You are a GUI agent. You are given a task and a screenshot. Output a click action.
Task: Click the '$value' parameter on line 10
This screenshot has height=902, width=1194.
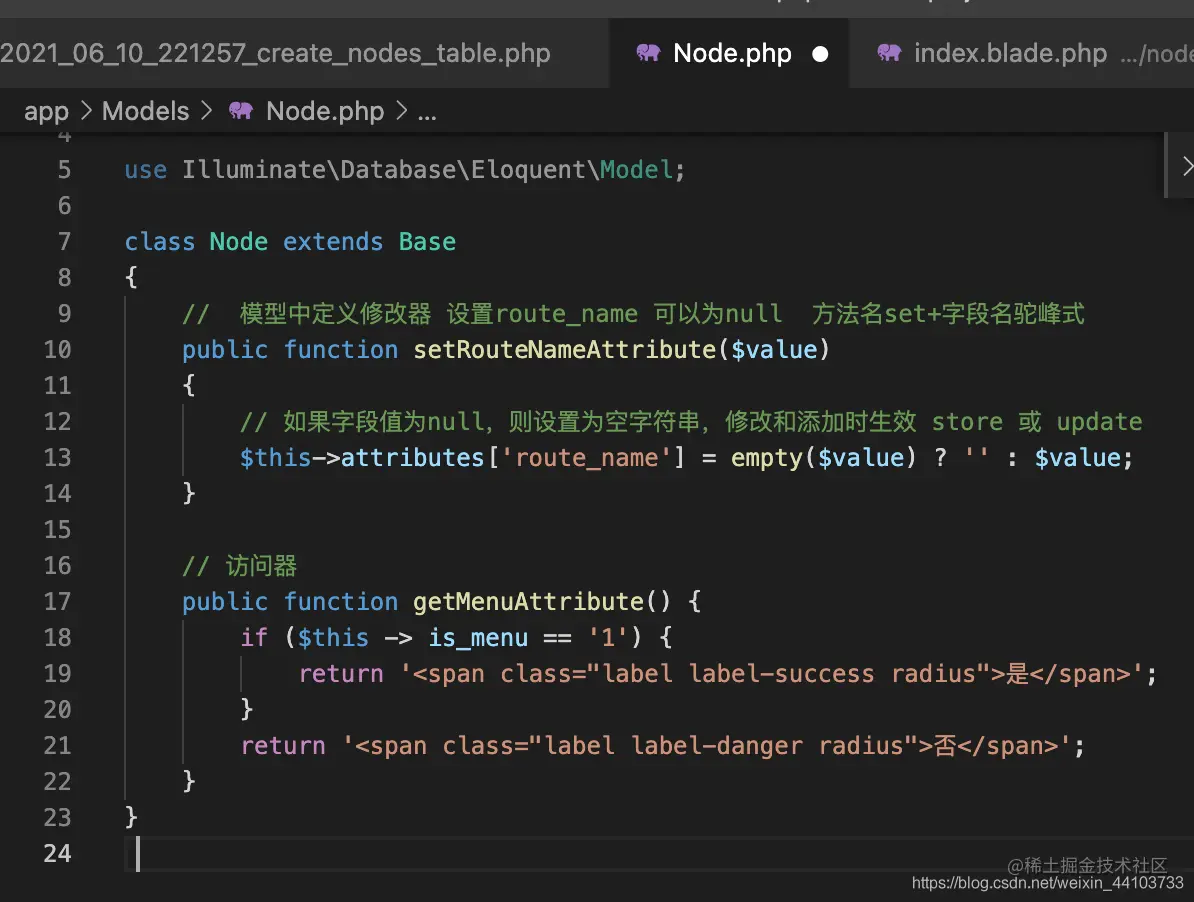[774, 350]
